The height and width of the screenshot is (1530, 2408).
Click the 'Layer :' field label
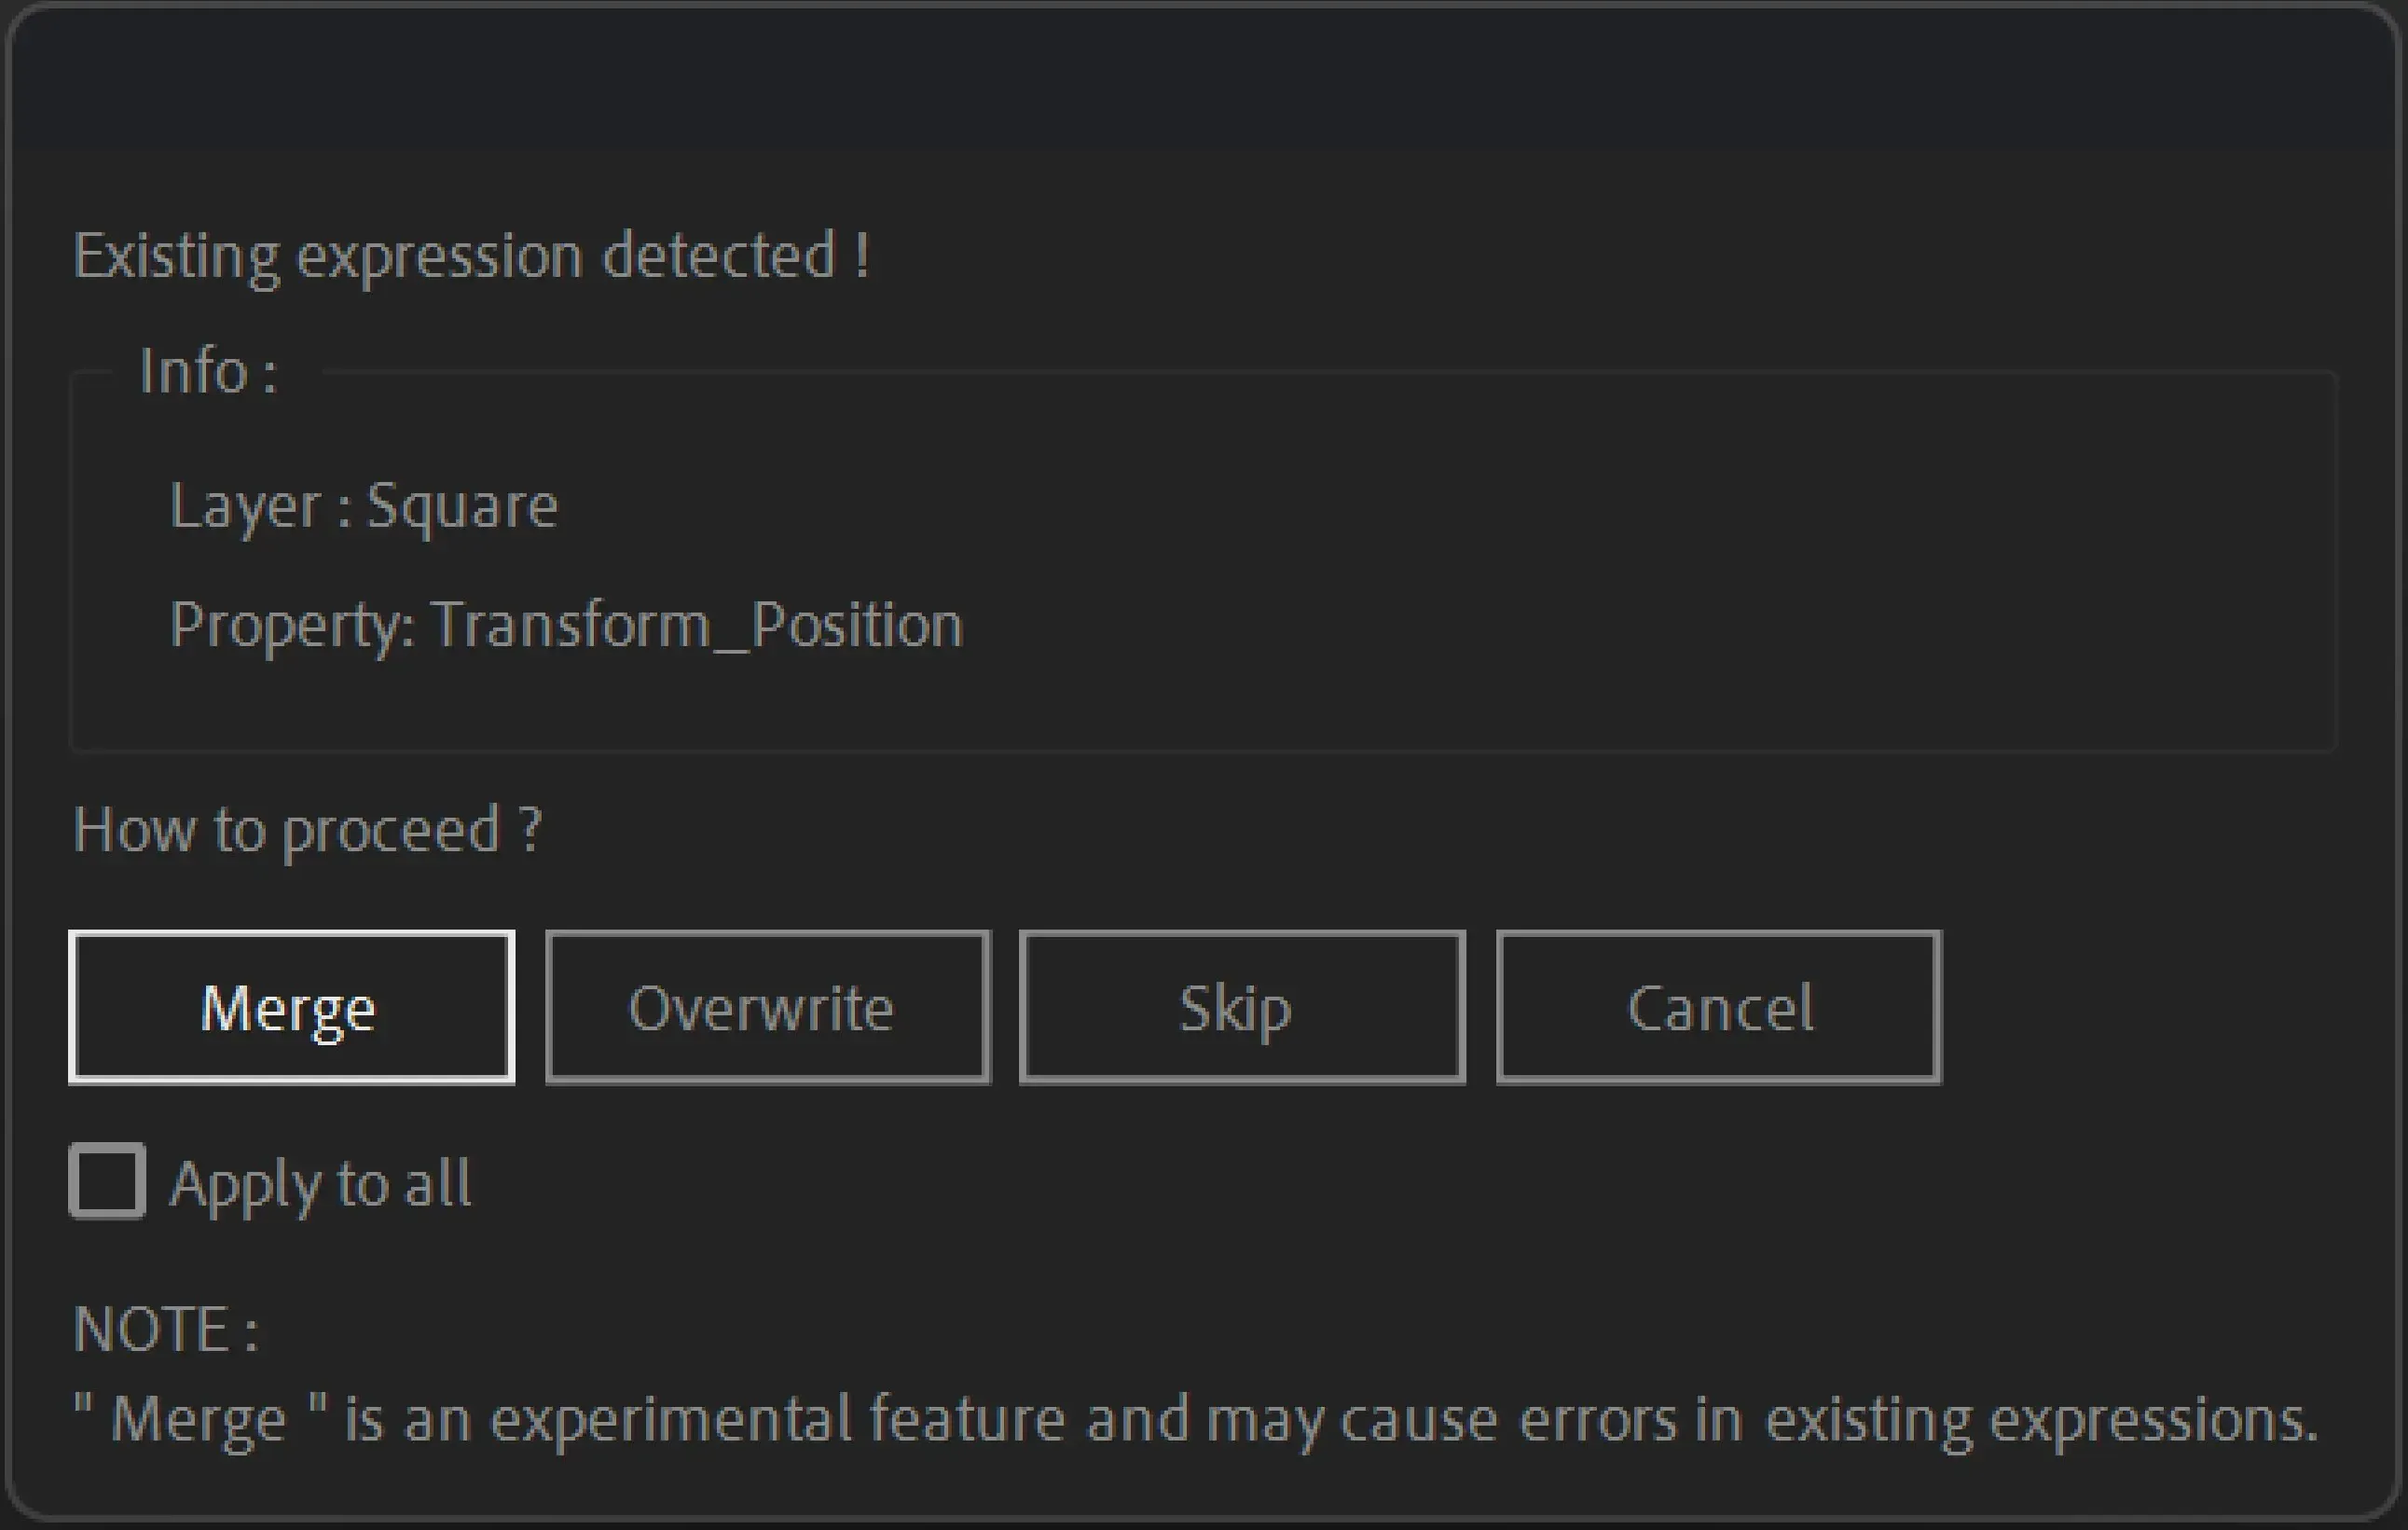coord(260,507)
